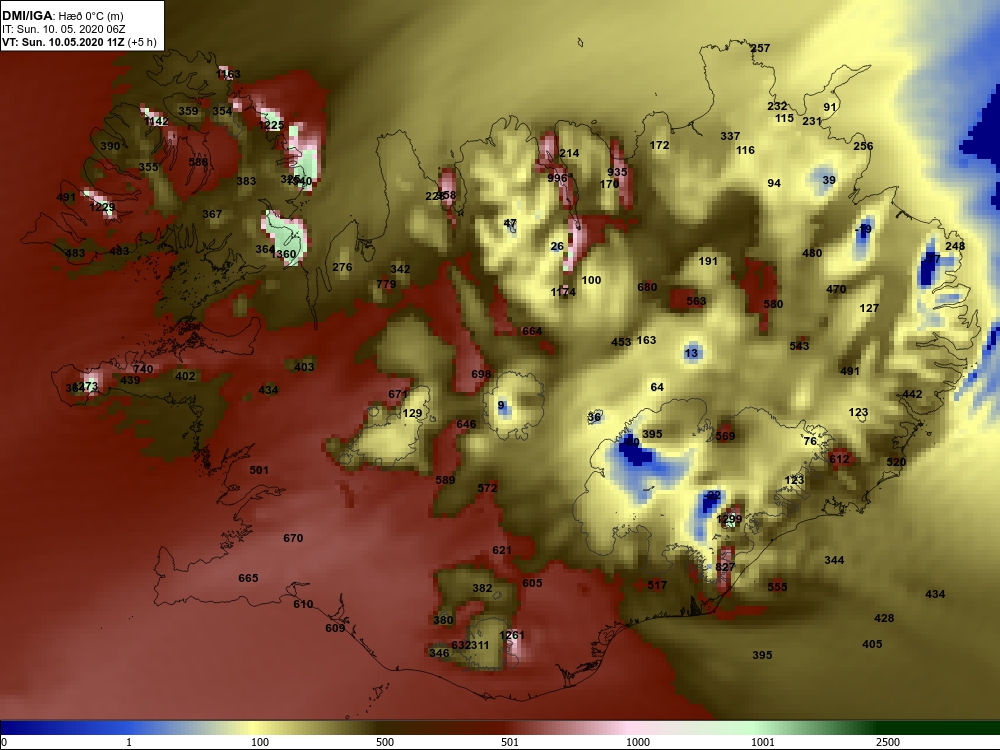Click the map value 256
The width and height of the screenshot is (1000, 750).
pyautogui.click(x=863, y=146)
